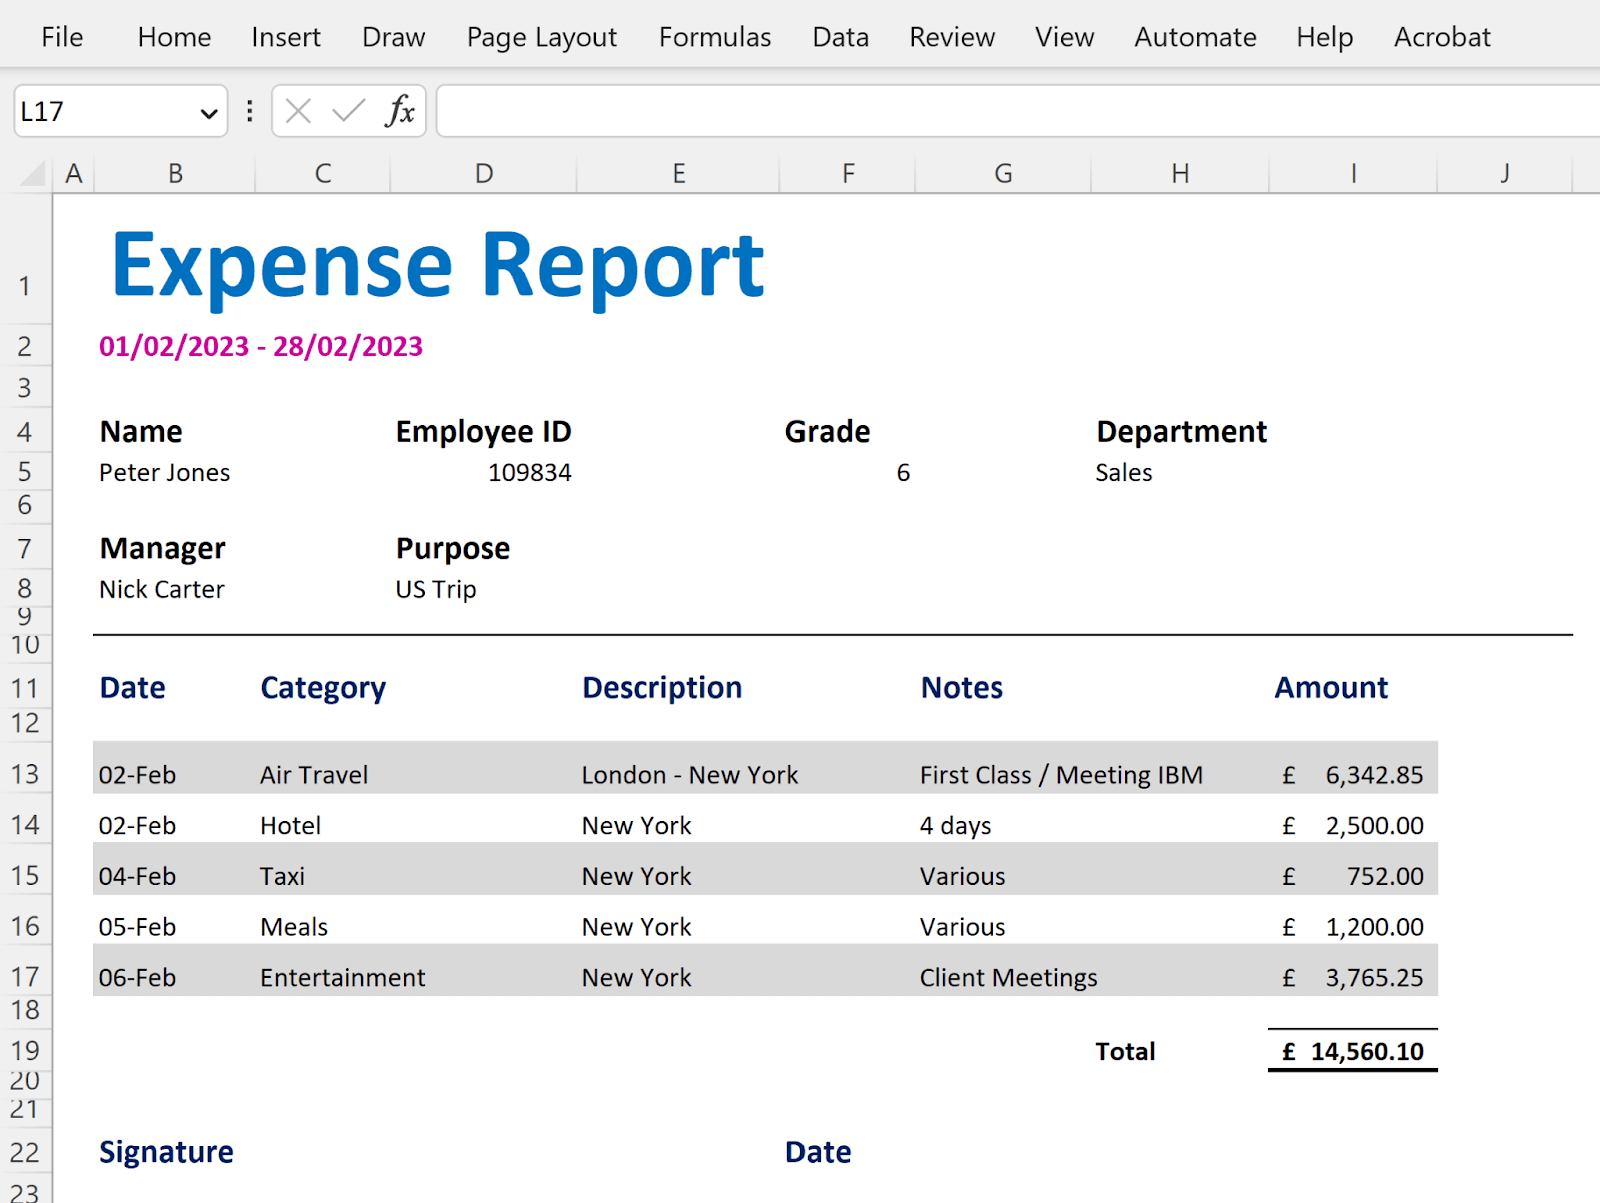Select the 4 days note cell

click(x=955, y=825)
